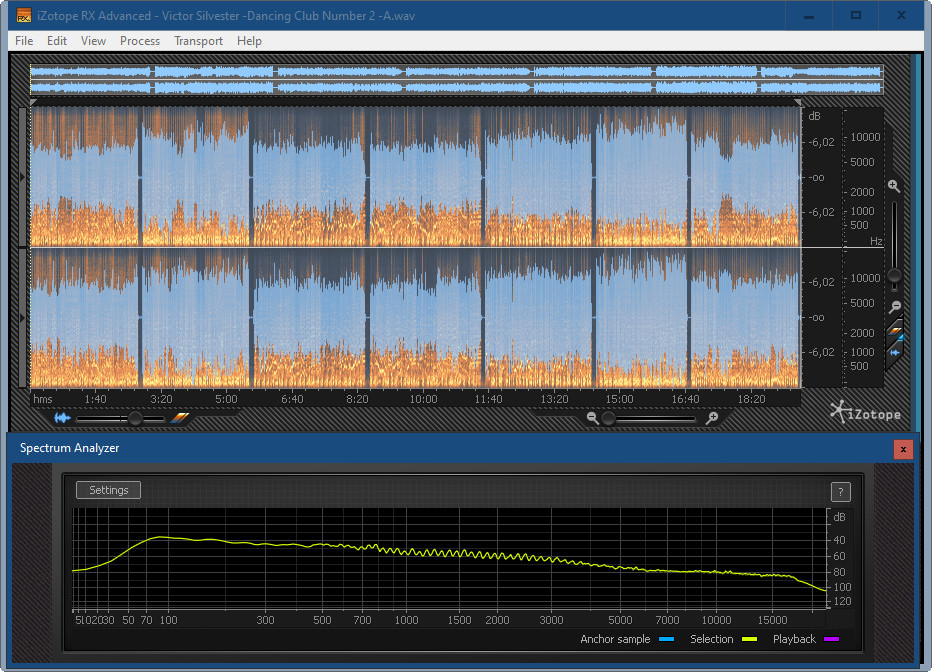Expand the lower channel's left side arrow

[x=24, y=318]
